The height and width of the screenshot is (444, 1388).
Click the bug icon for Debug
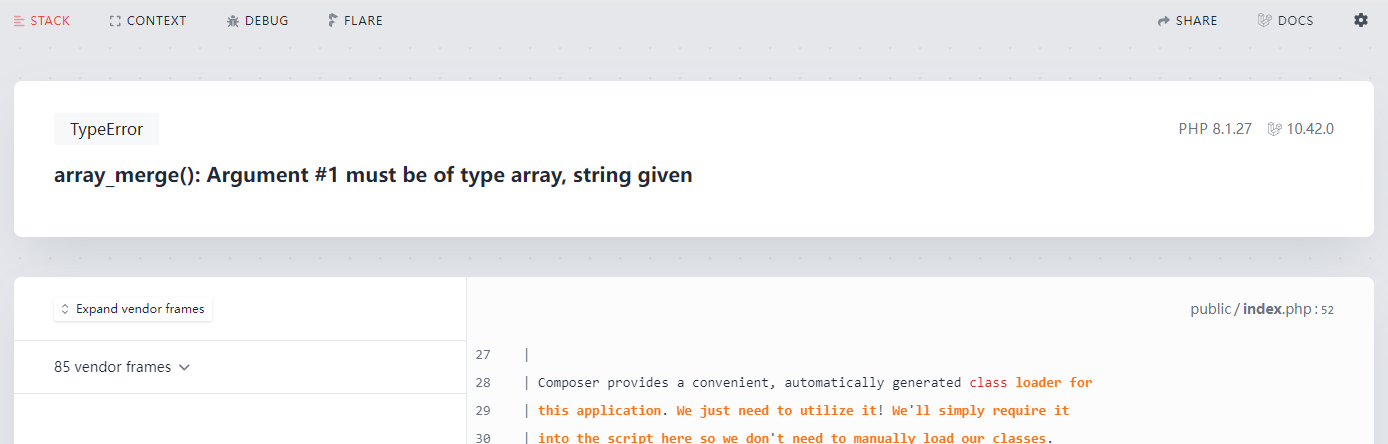tap(233, 21)
